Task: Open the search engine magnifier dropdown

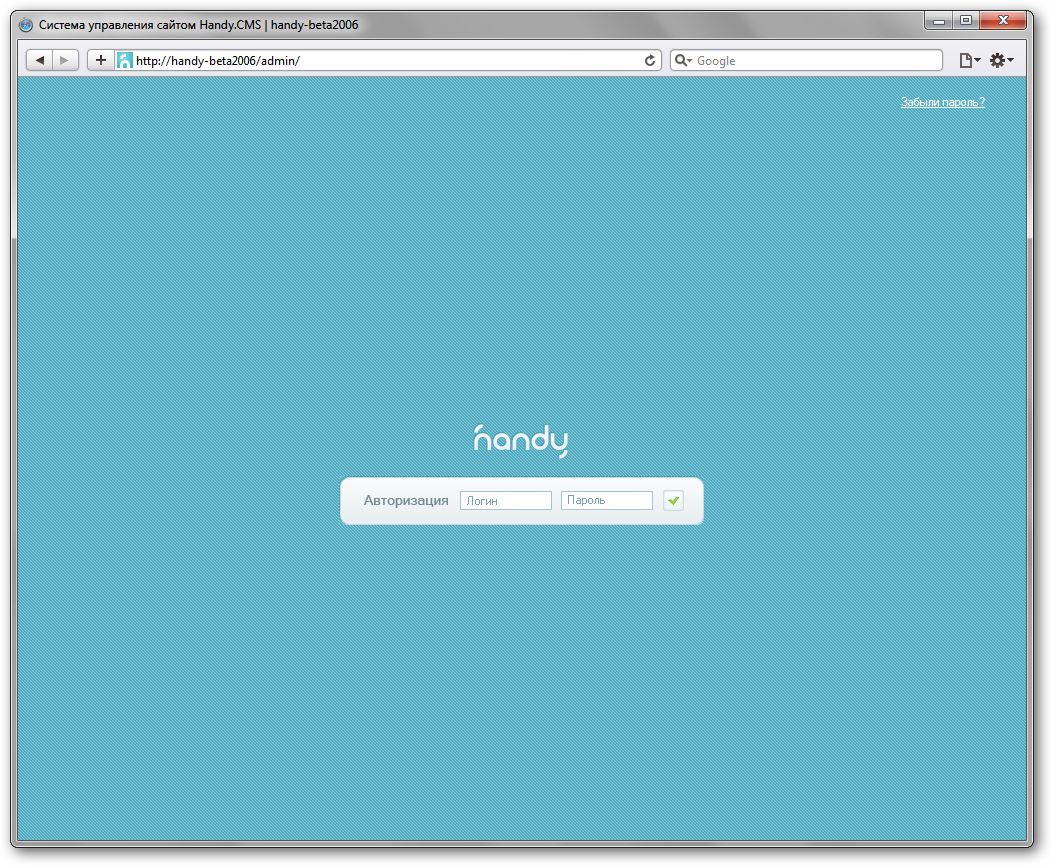Action: click(x=683, y=61)
